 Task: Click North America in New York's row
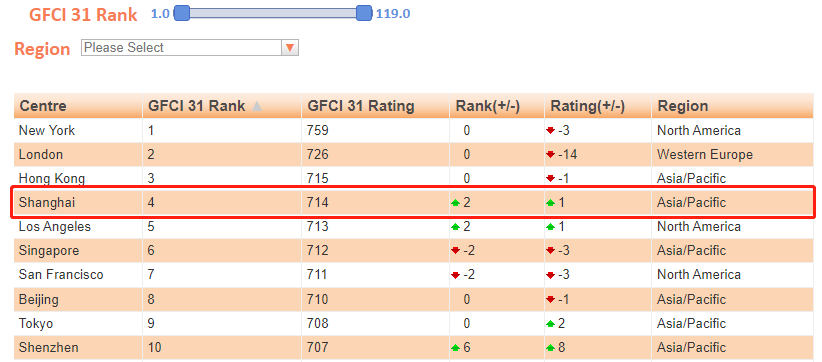(x=699, y=130)
